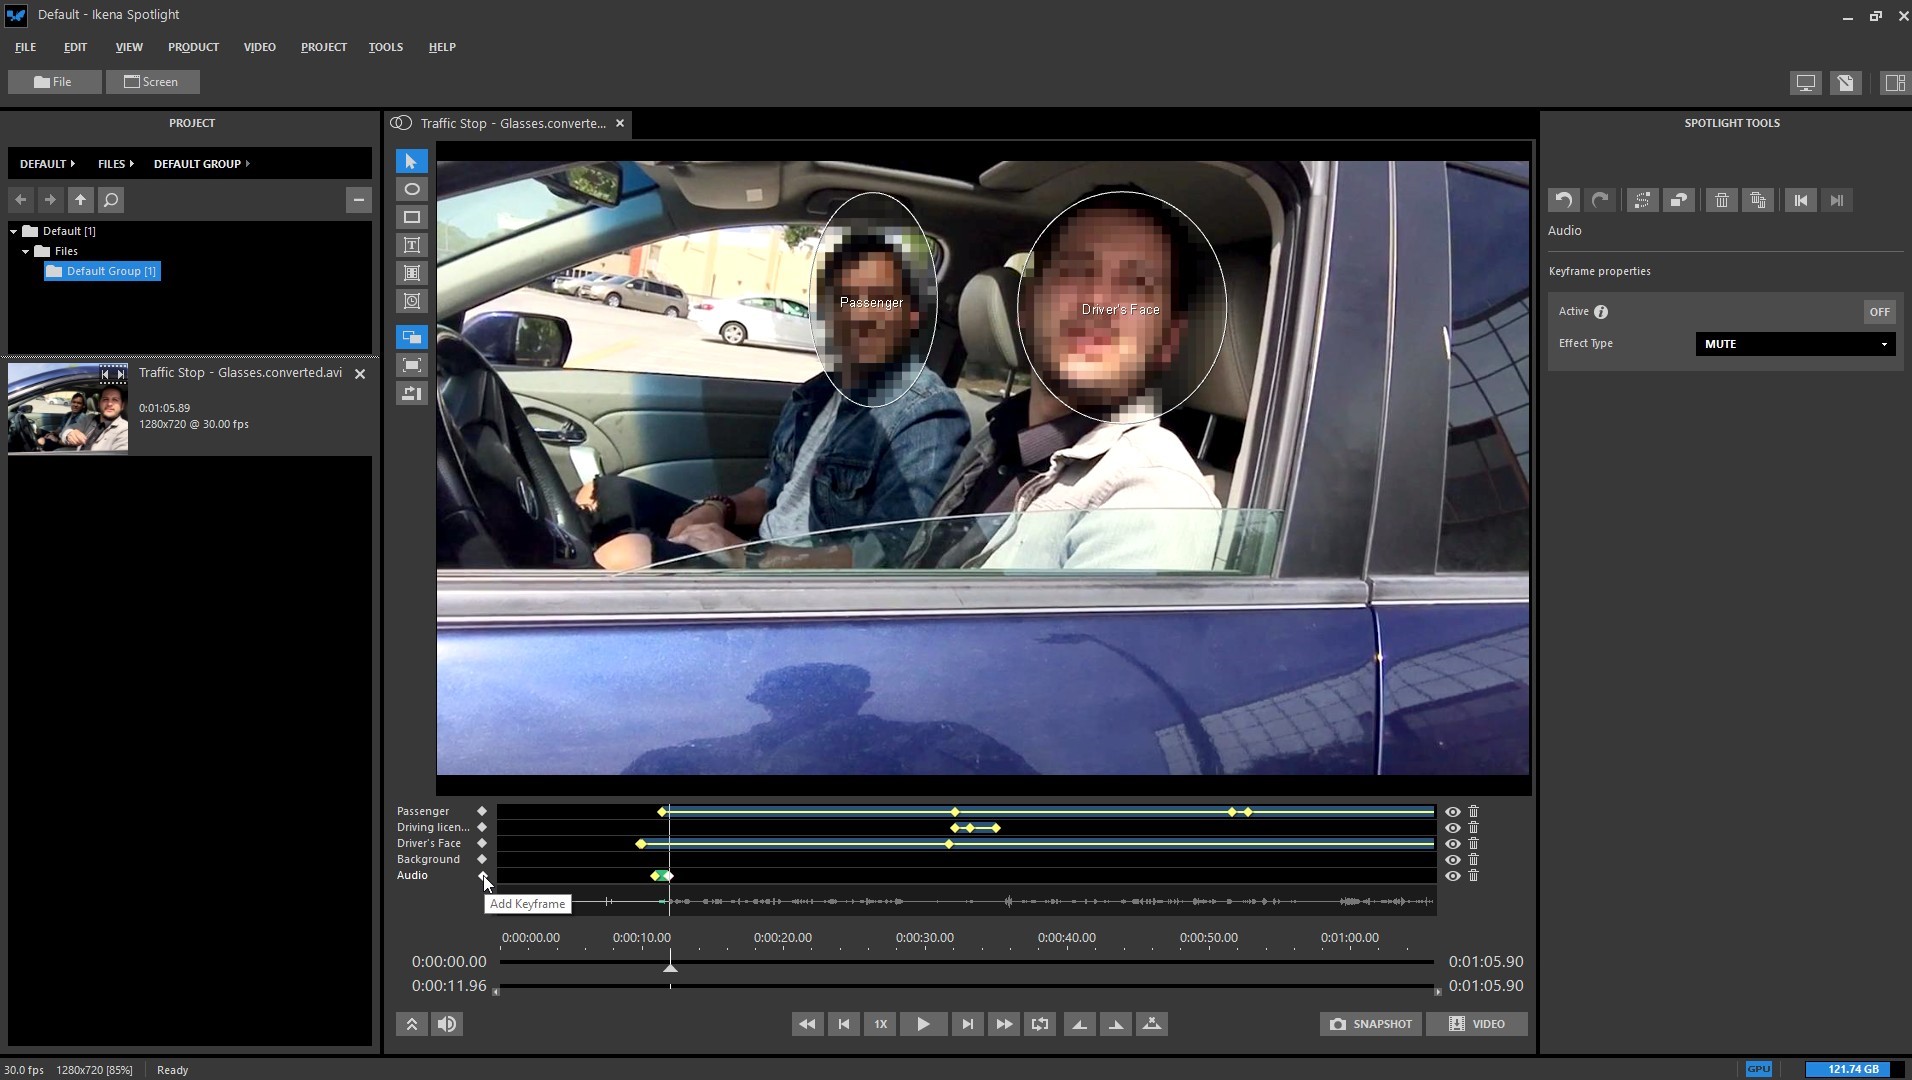Select the Traffic Stop video thumbnail

click(68, 409)
